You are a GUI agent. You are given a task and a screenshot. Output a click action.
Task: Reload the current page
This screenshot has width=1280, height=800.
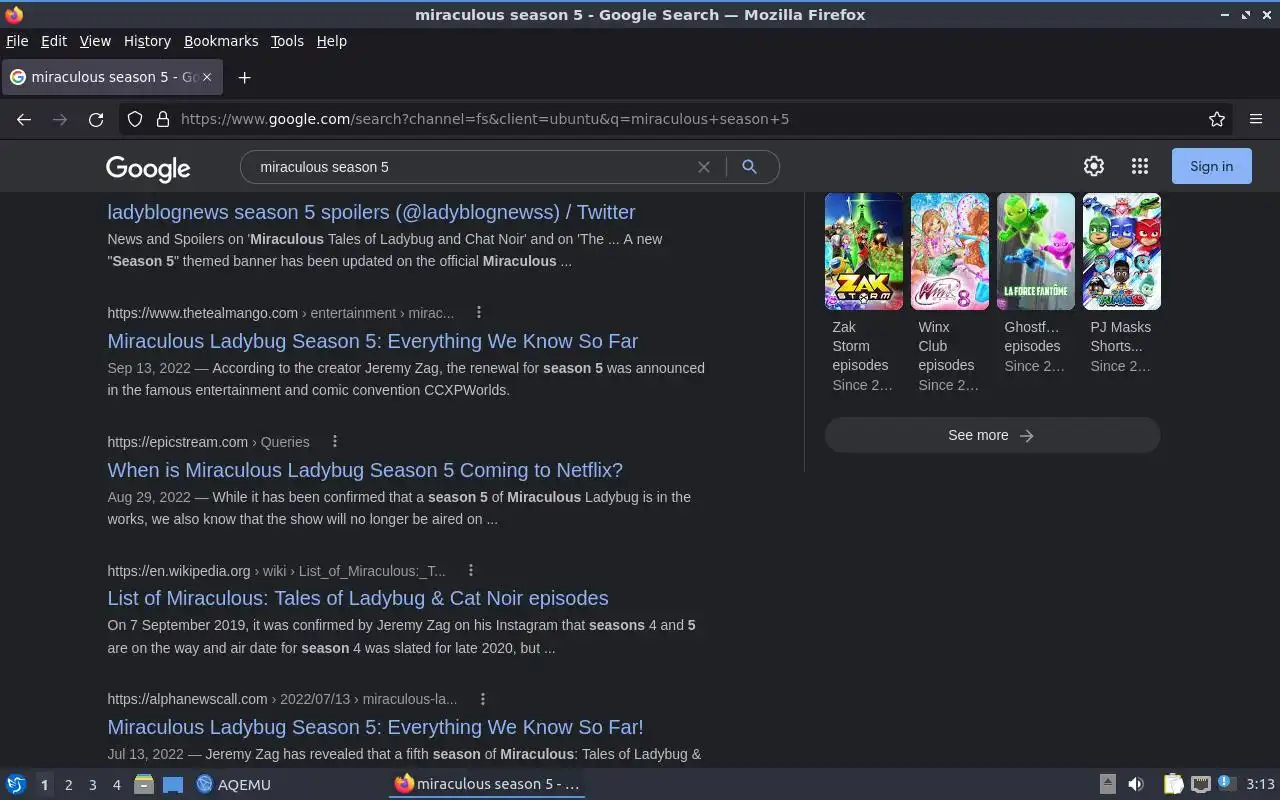96,119
